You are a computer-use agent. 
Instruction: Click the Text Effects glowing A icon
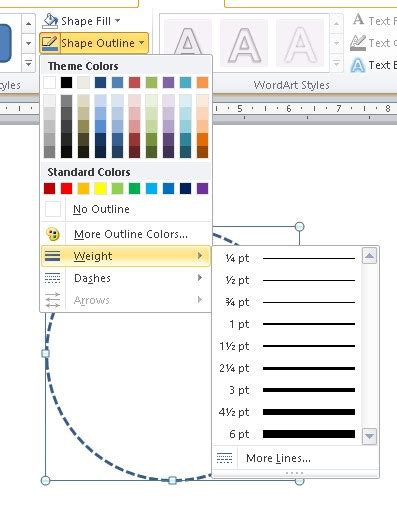point(358,65)
